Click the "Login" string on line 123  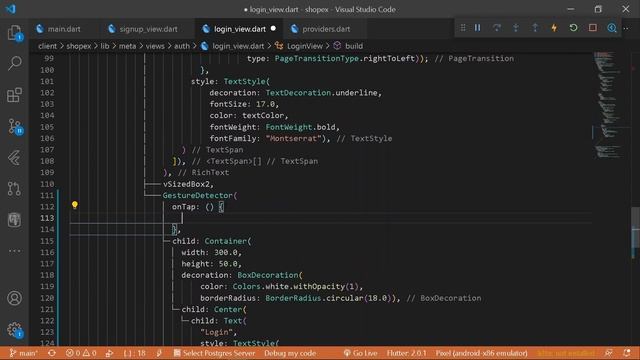[216, 332]
